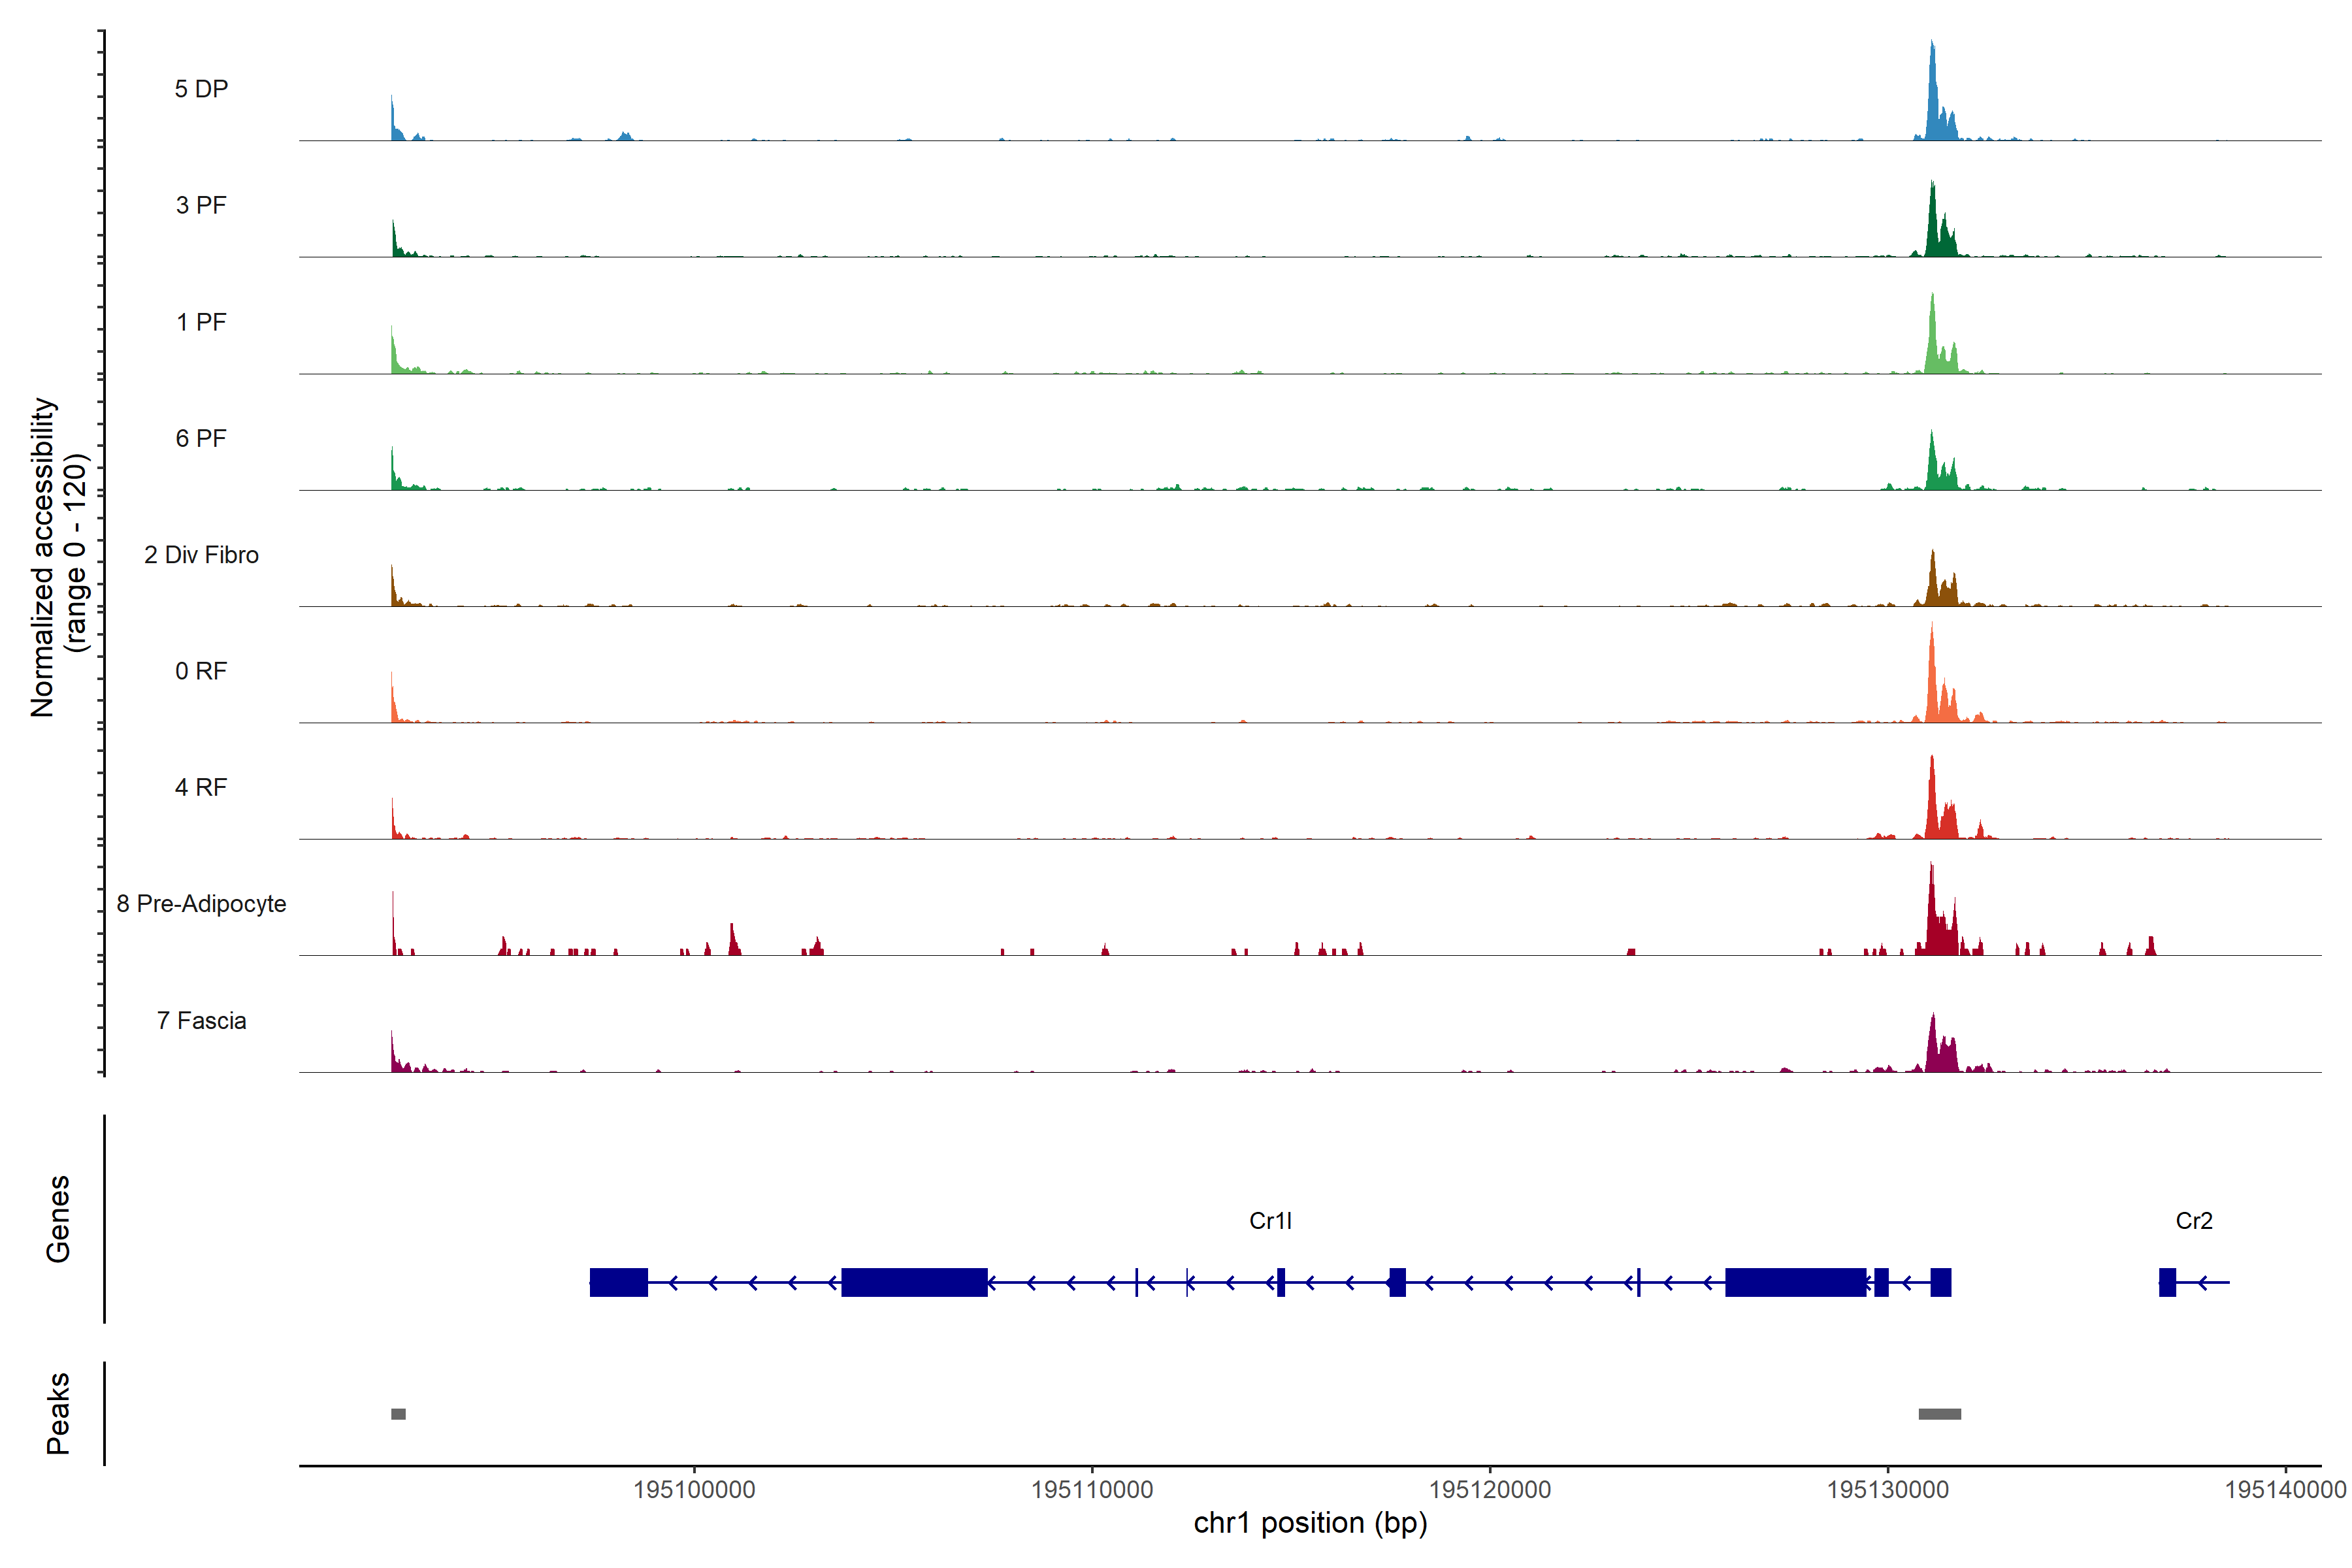Click the 195100000 axis tick label
Image resolution: width=2352 pixels, height=1568 pixels.
point(694,1490)
